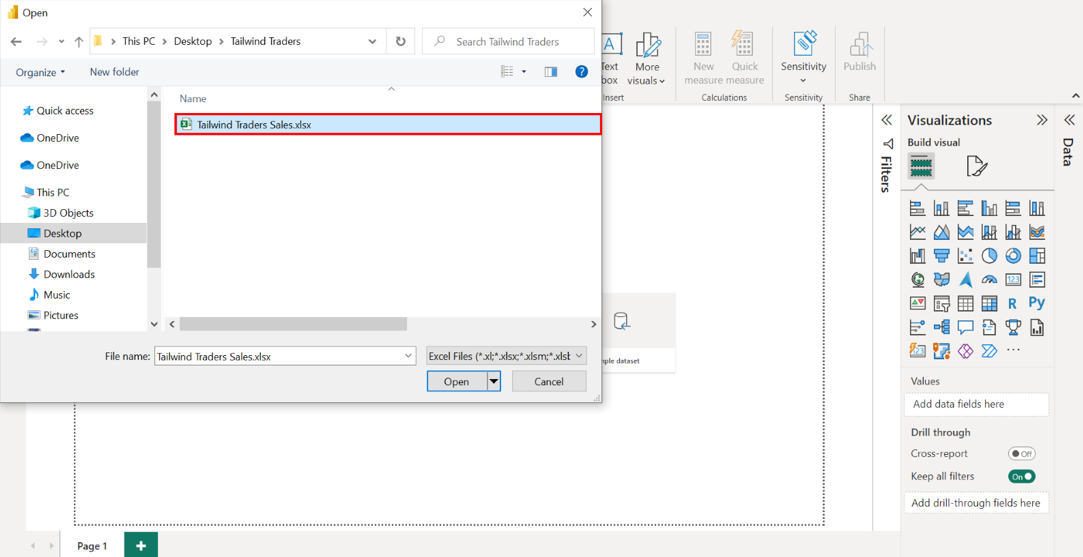Screen dimensions: 1083x557
Task: Click the refresh icon in address bar
Action: tap(401, 42)
